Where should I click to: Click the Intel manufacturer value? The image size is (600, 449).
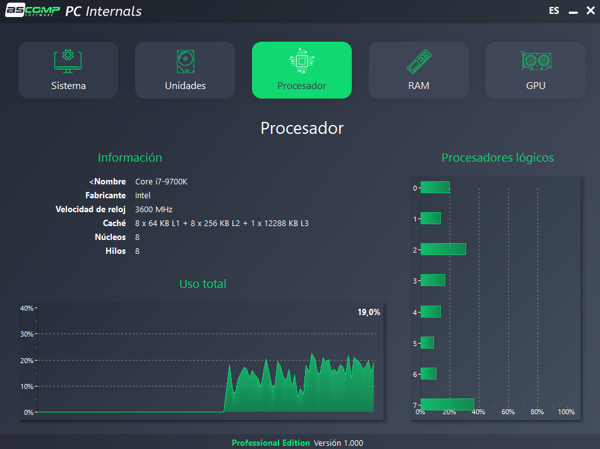click(142, 196)
